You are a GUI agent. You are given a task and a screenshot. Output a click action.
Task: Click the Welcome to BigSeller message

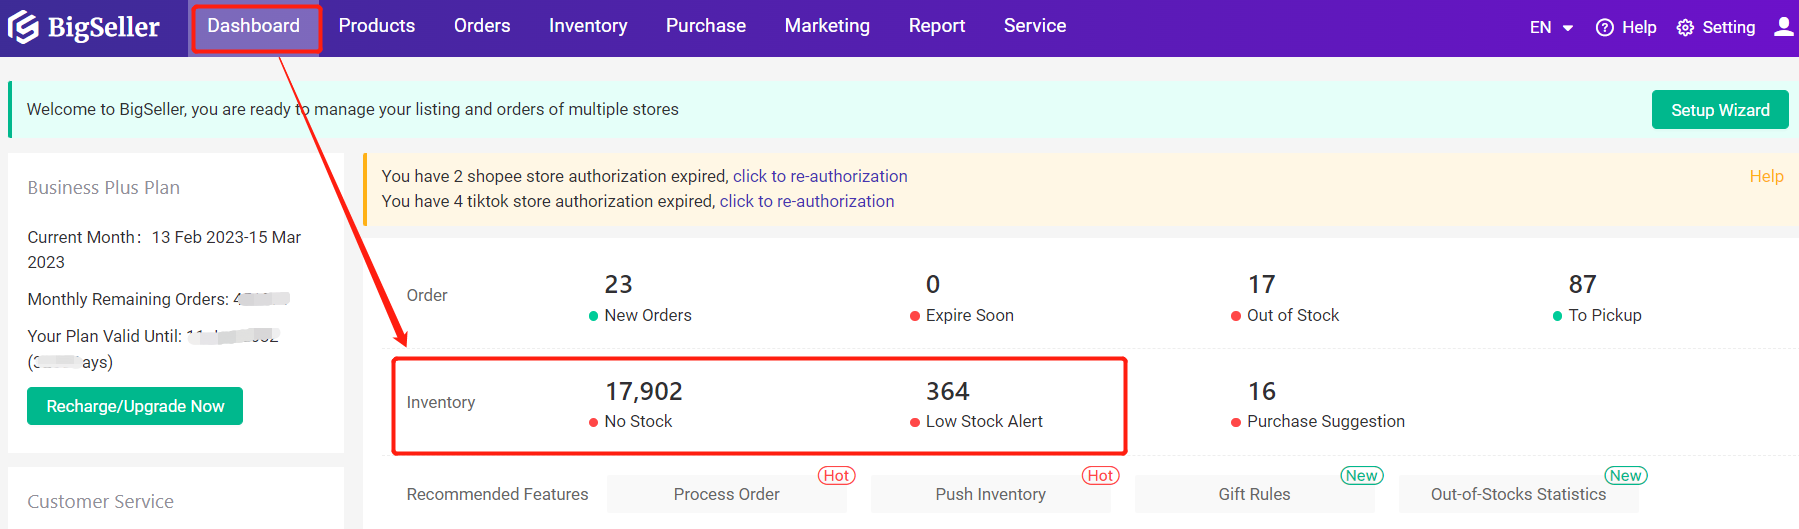click(x=353, y=109)
